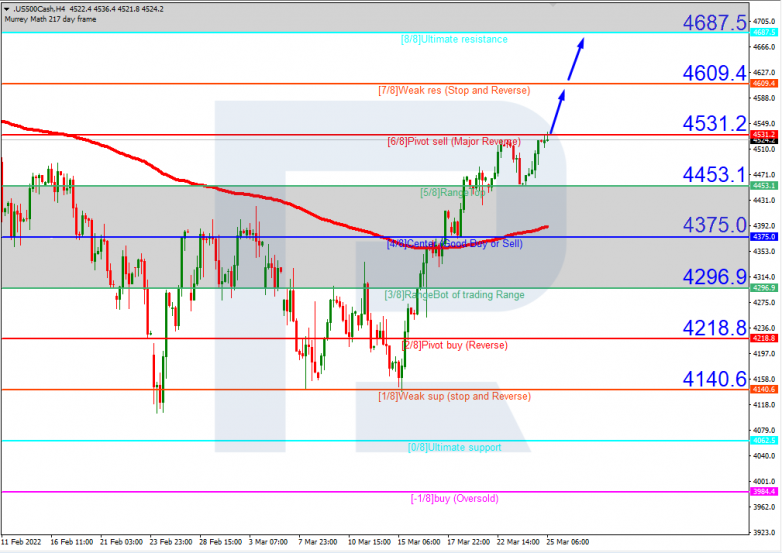
Task: Click the '[2/8]Pivot buy (Reverse)' label
Action: tap(454, 346)
